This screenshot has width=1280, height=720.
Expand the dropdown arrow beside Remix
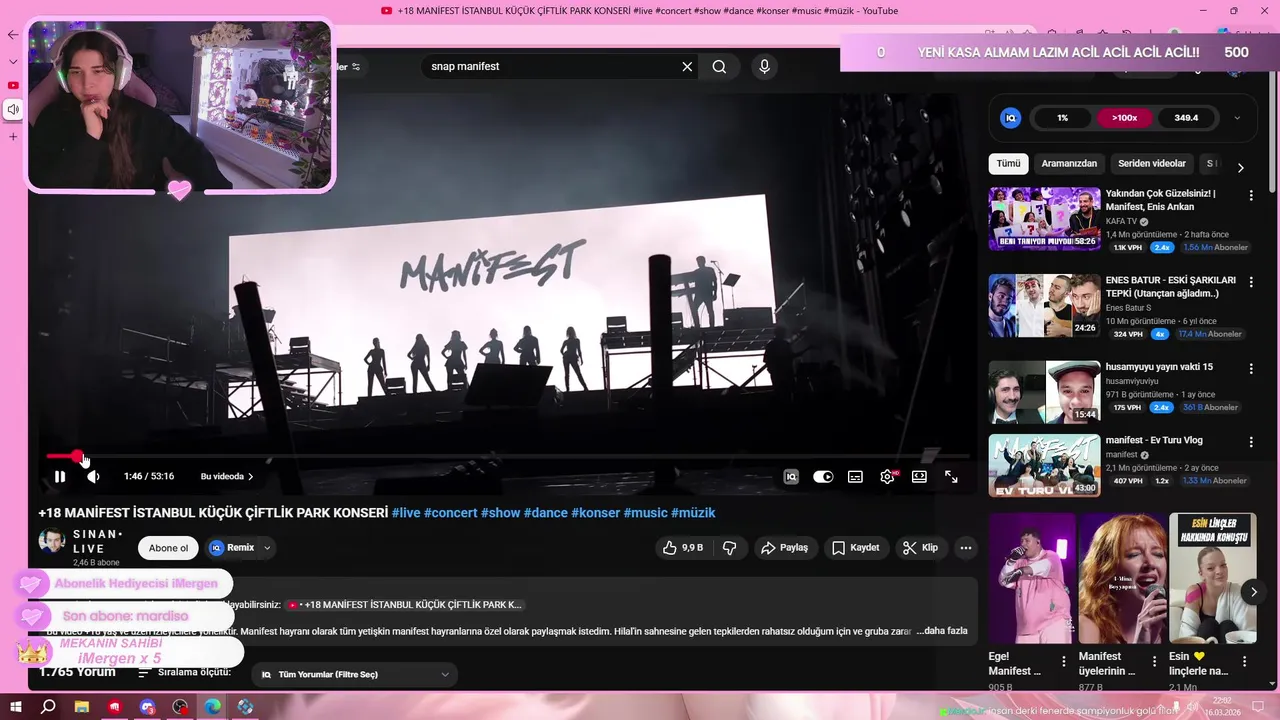point(267,548)
